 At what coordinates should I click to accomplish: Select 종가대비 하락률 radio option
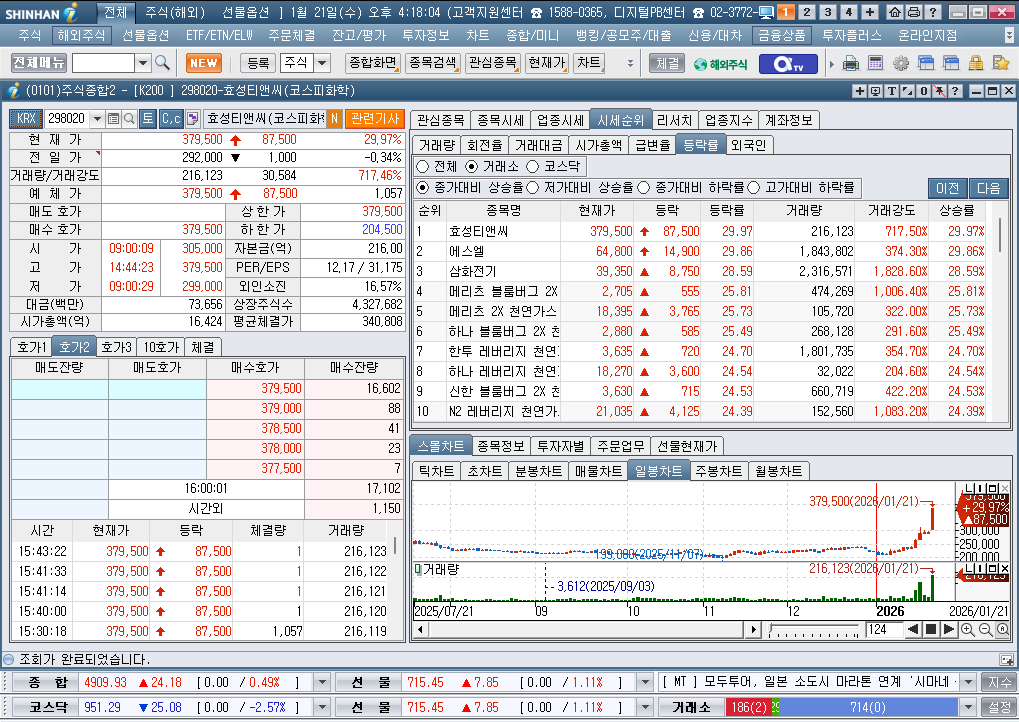643,188
